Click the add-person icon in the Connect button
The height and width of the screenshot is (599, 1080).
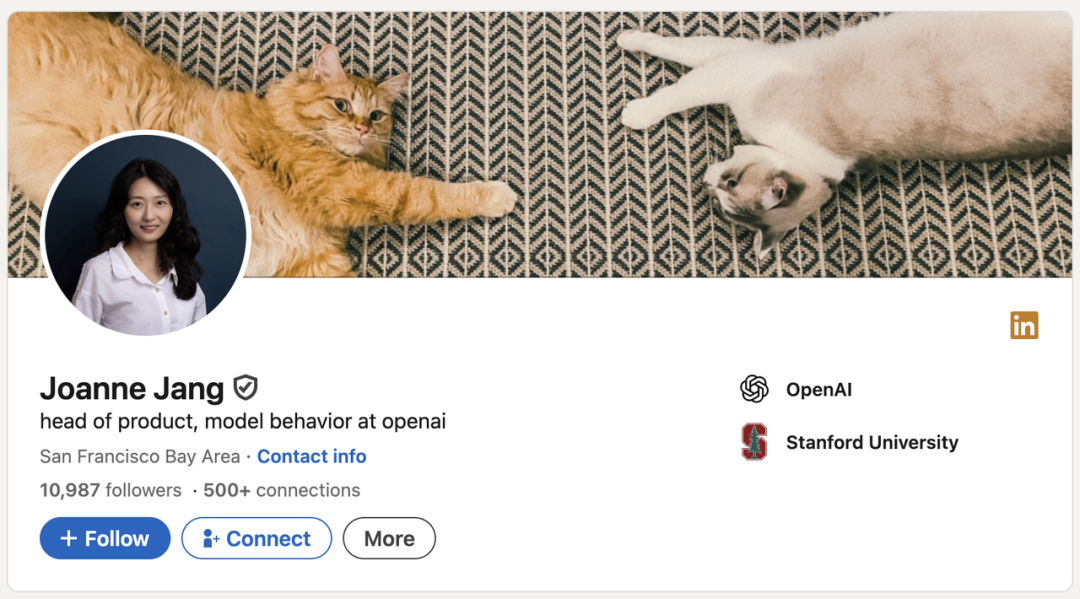210,539
